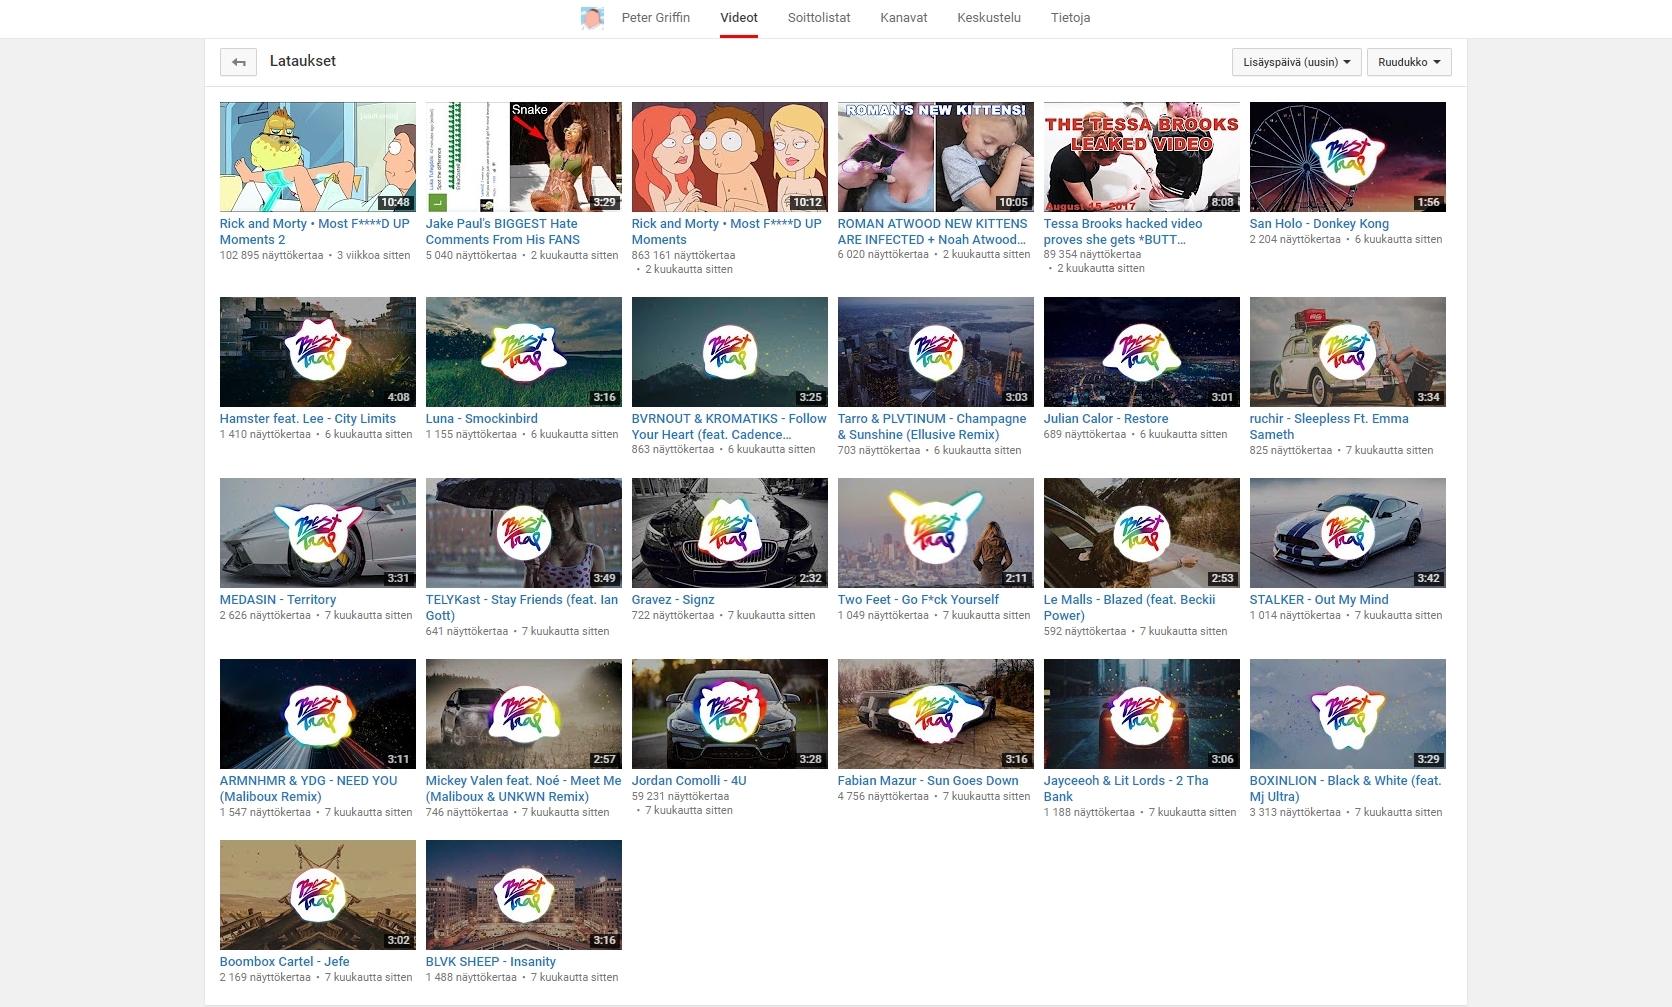
Task: Open Jordan Coulli - 4U video thumbnail
Action: click(730, 714)
